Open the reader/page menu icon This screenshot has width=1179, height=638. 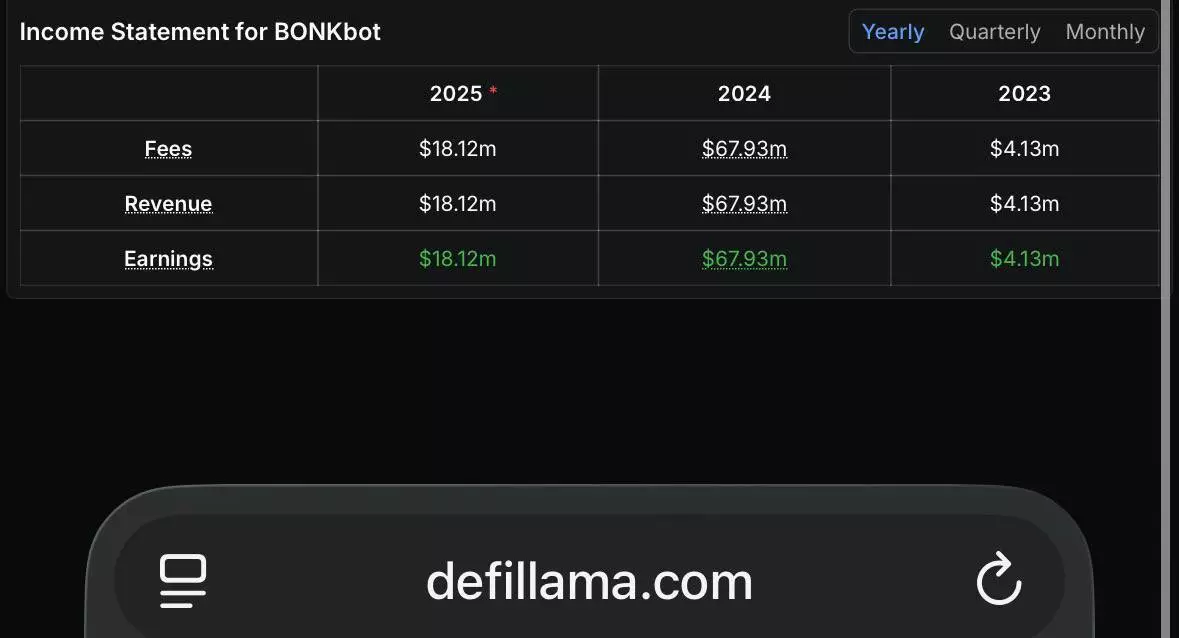coord(183,581)
